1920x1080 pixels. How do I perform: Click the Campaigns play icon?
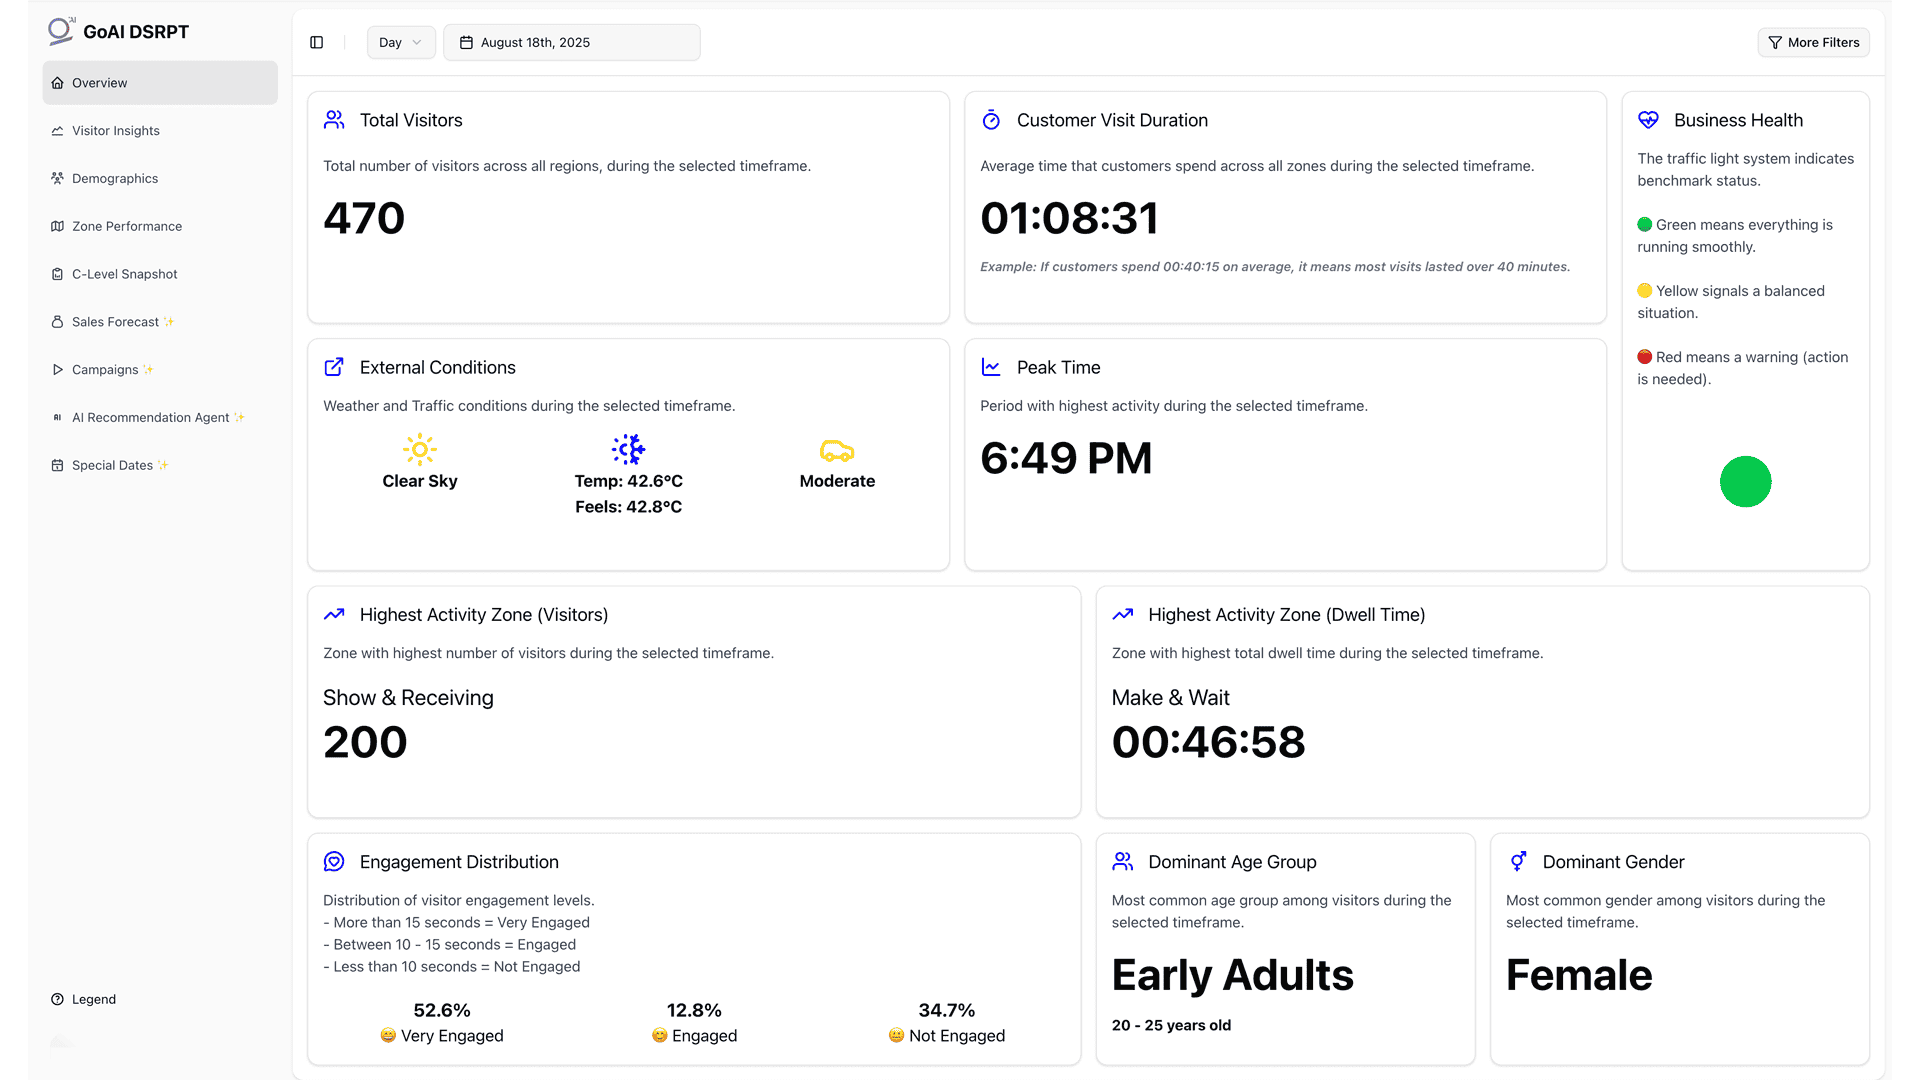(57, 370)
